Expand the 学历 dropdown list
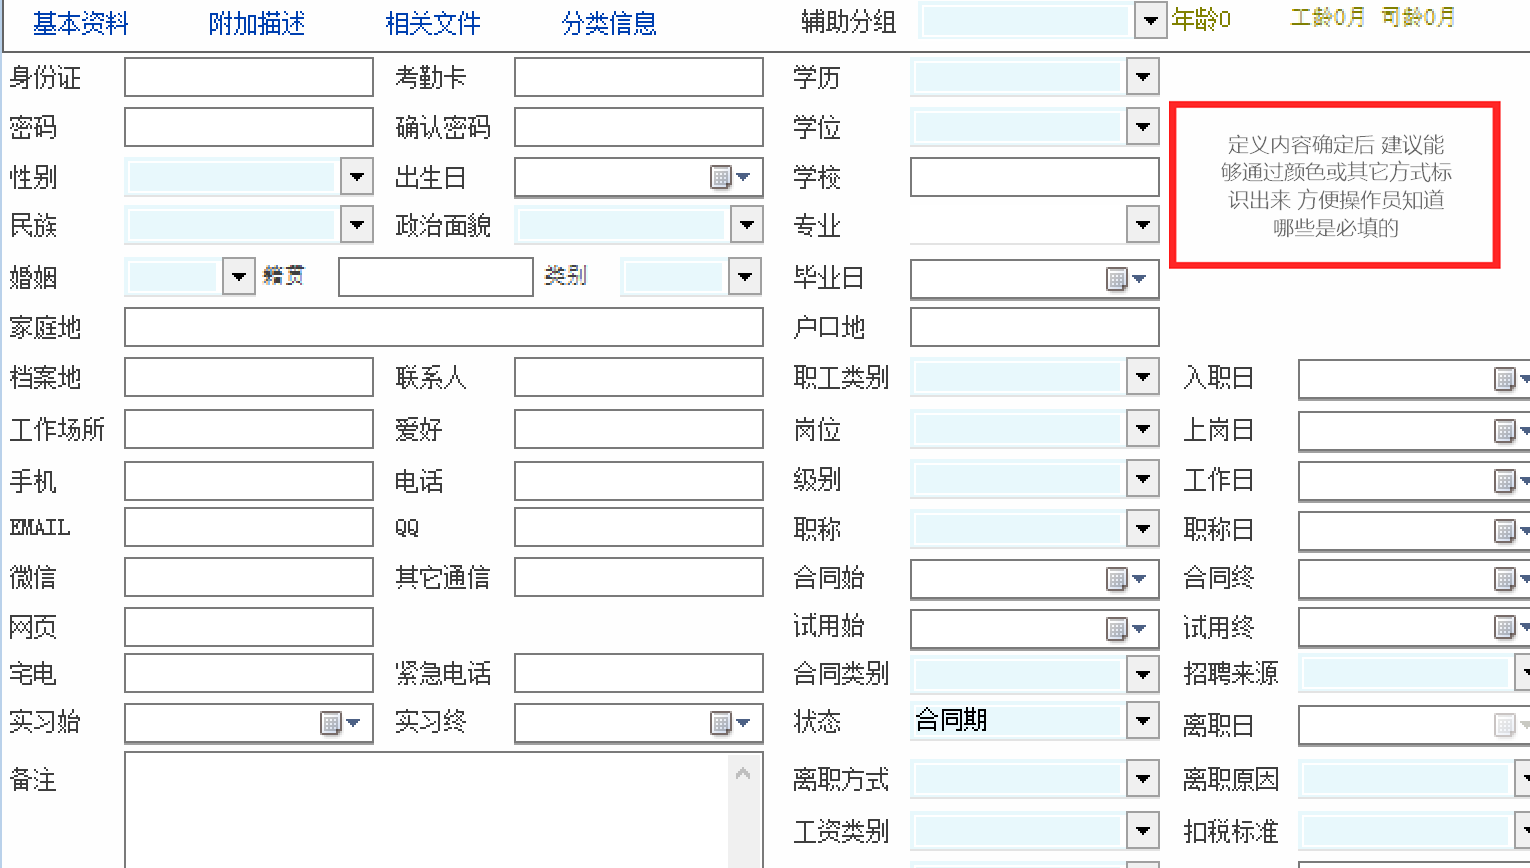This screenshot has height=868, width=1530. 1142,77
